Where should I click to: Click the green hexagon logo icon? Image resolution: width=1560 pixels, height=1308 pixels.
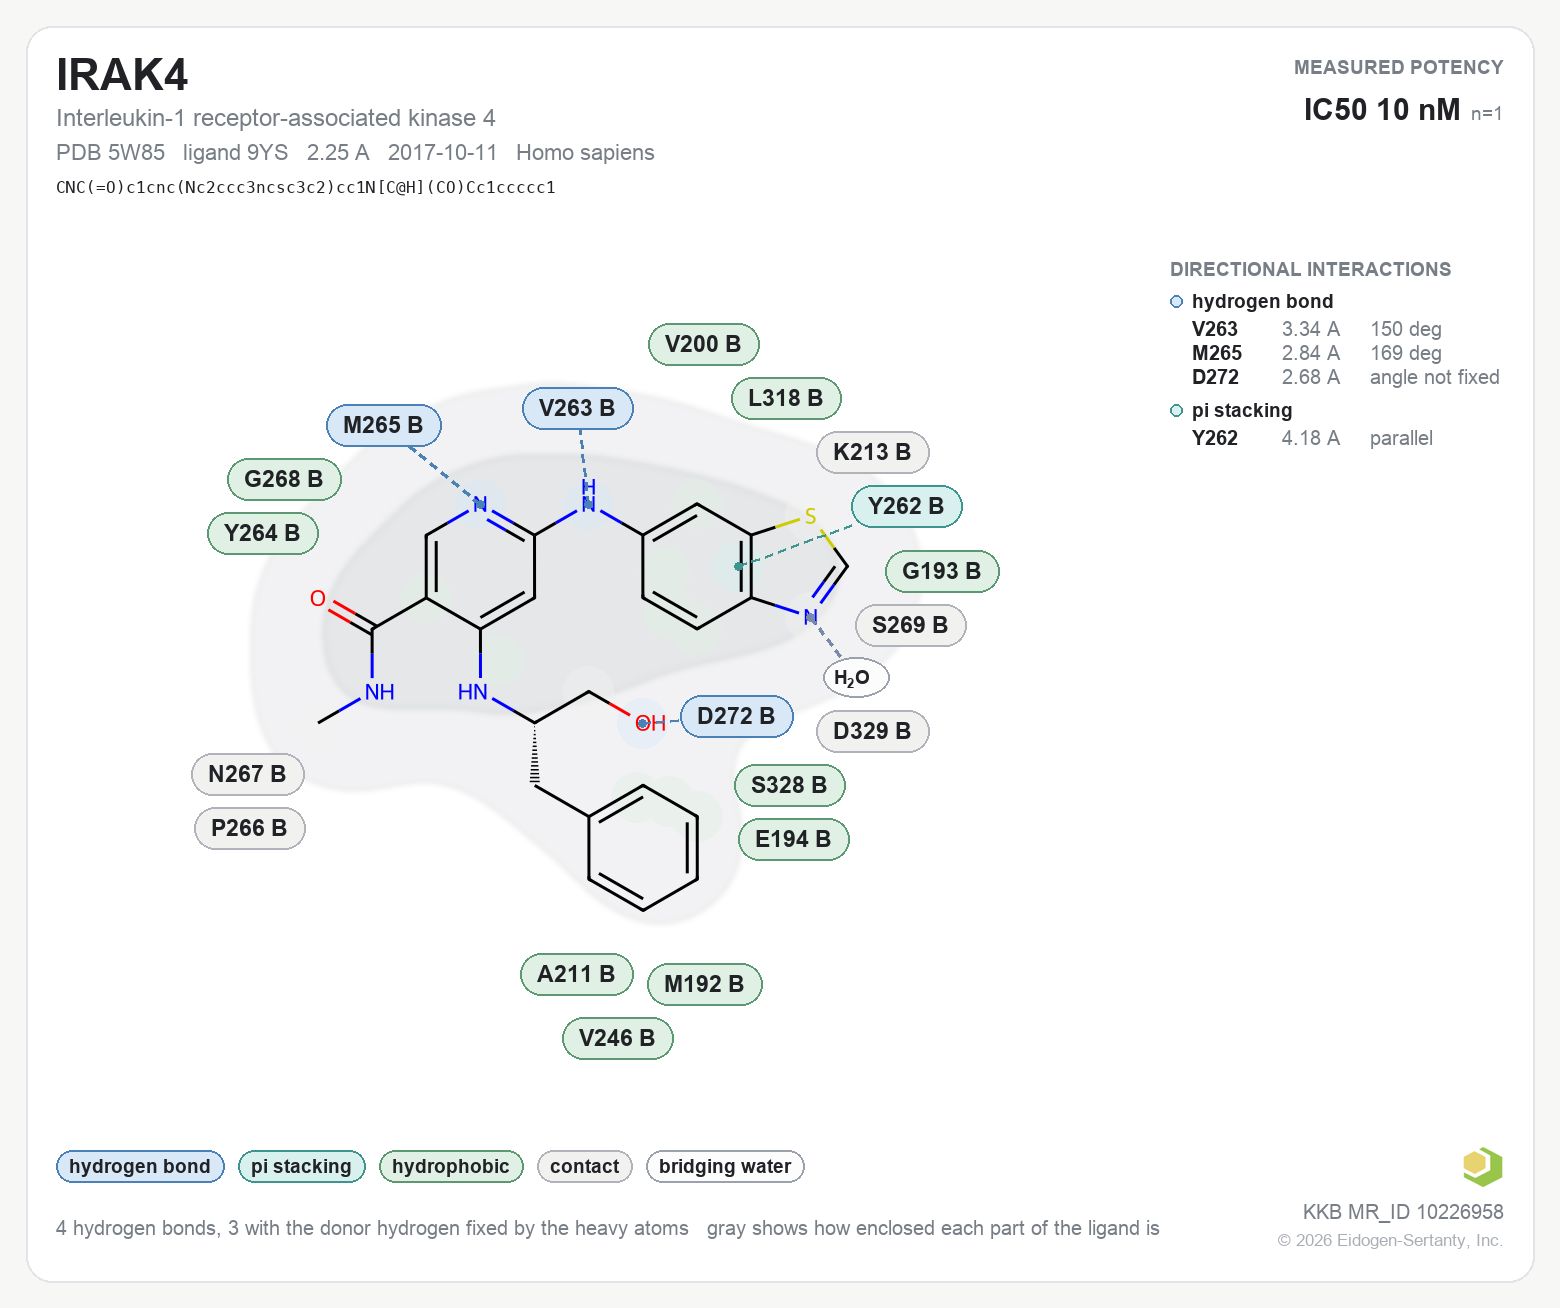(x=1482, y=1166)
